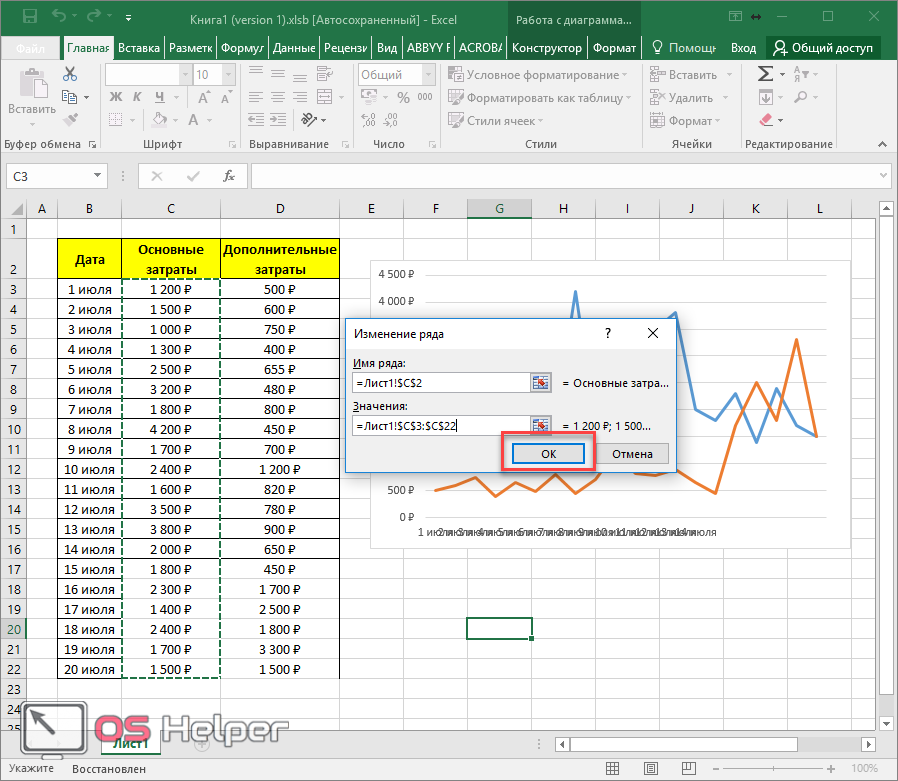
Task: Toggle bold formatting (Ж)
Action: click(x=114, y=97)
